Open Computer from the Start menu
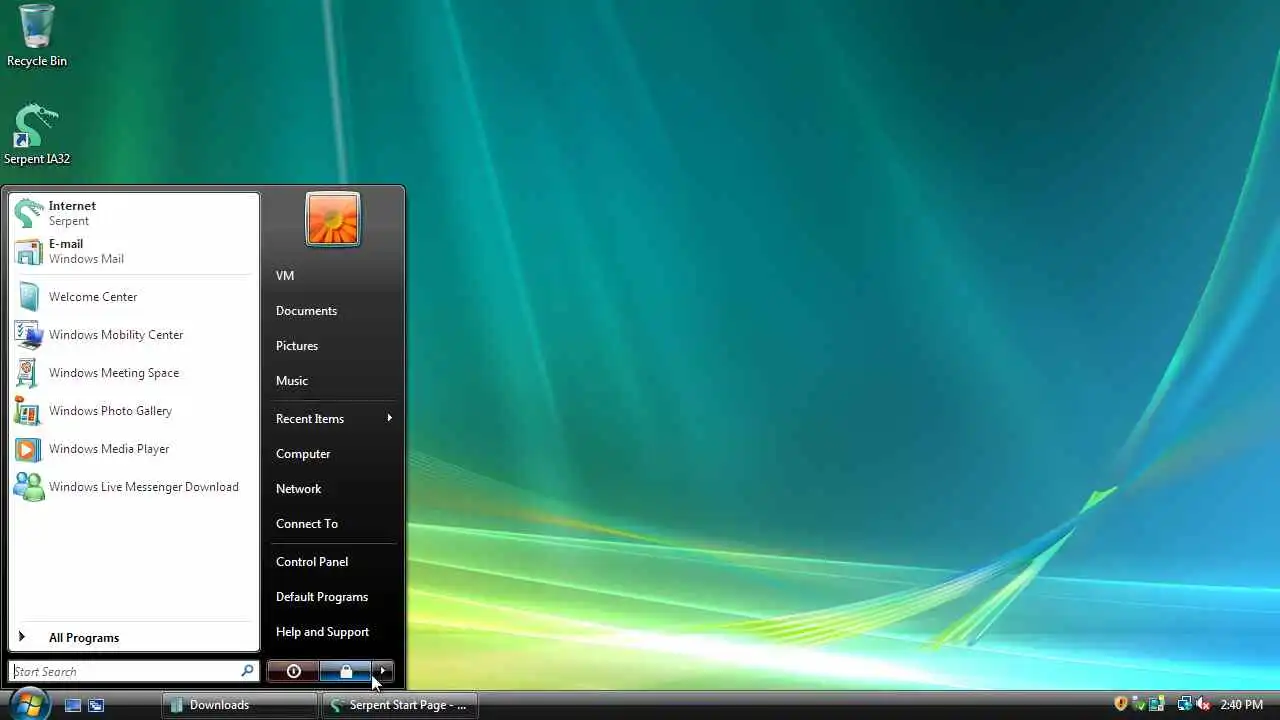 click(x=333, y=454)
